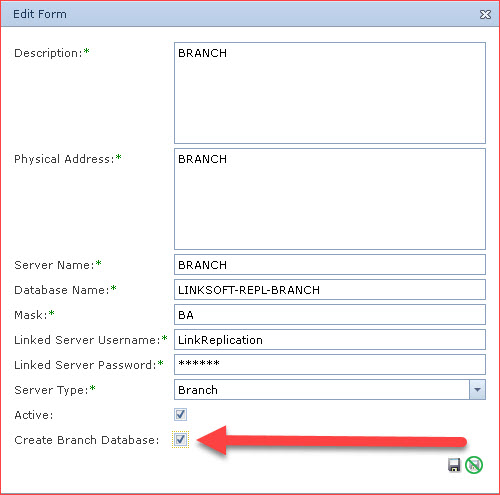Click the Server Type field showing Branch
The width and height of the screenshot is (500, 495).
(x=322, y=390)
